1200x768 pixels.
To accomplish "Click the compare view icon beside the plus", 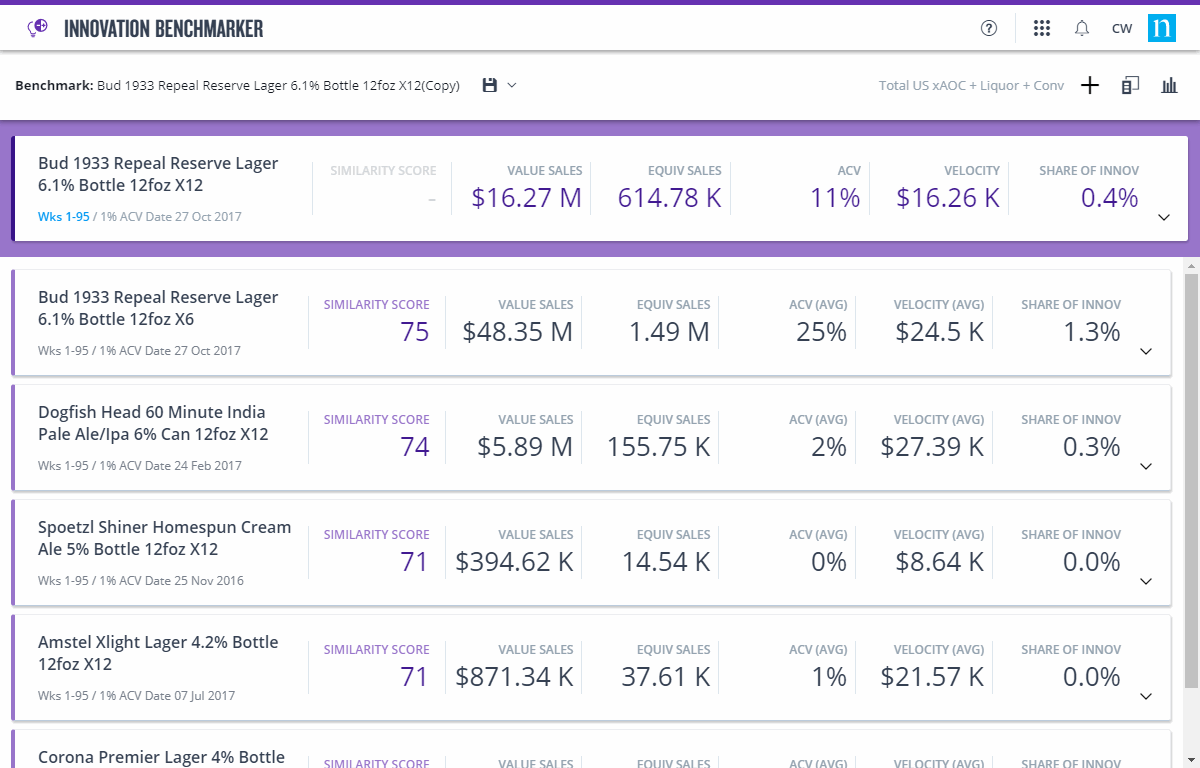I will click(1131, 85).
